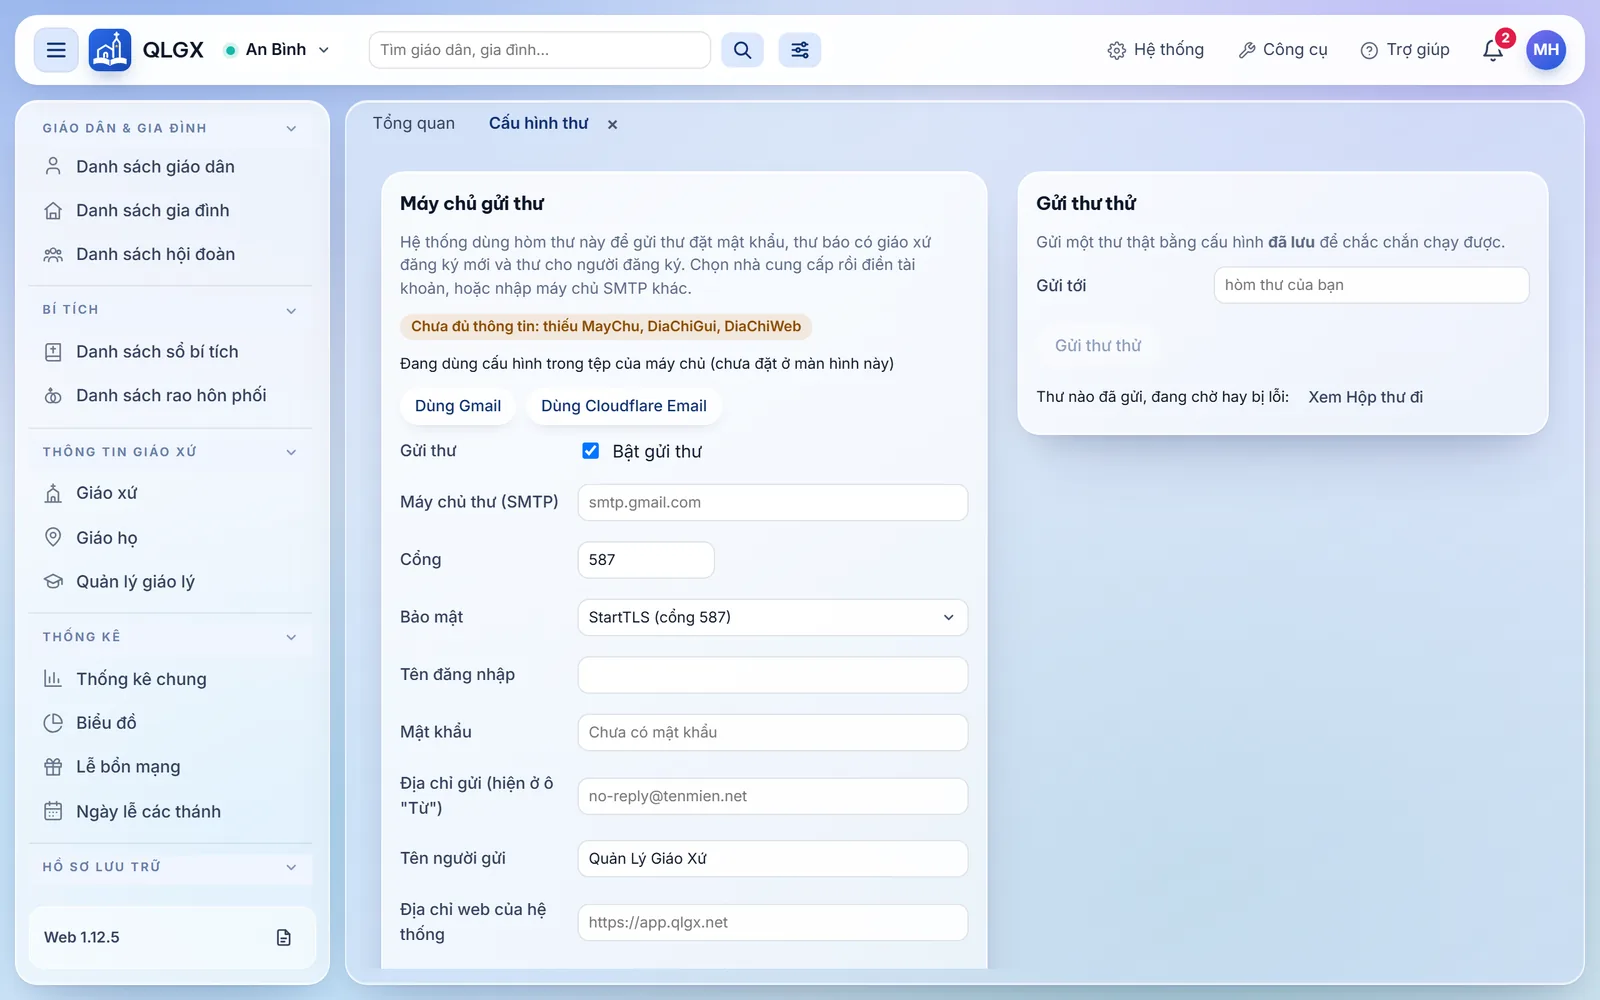Click the Dùng Gmail button

pyautogui.click(x=458, y=406)
